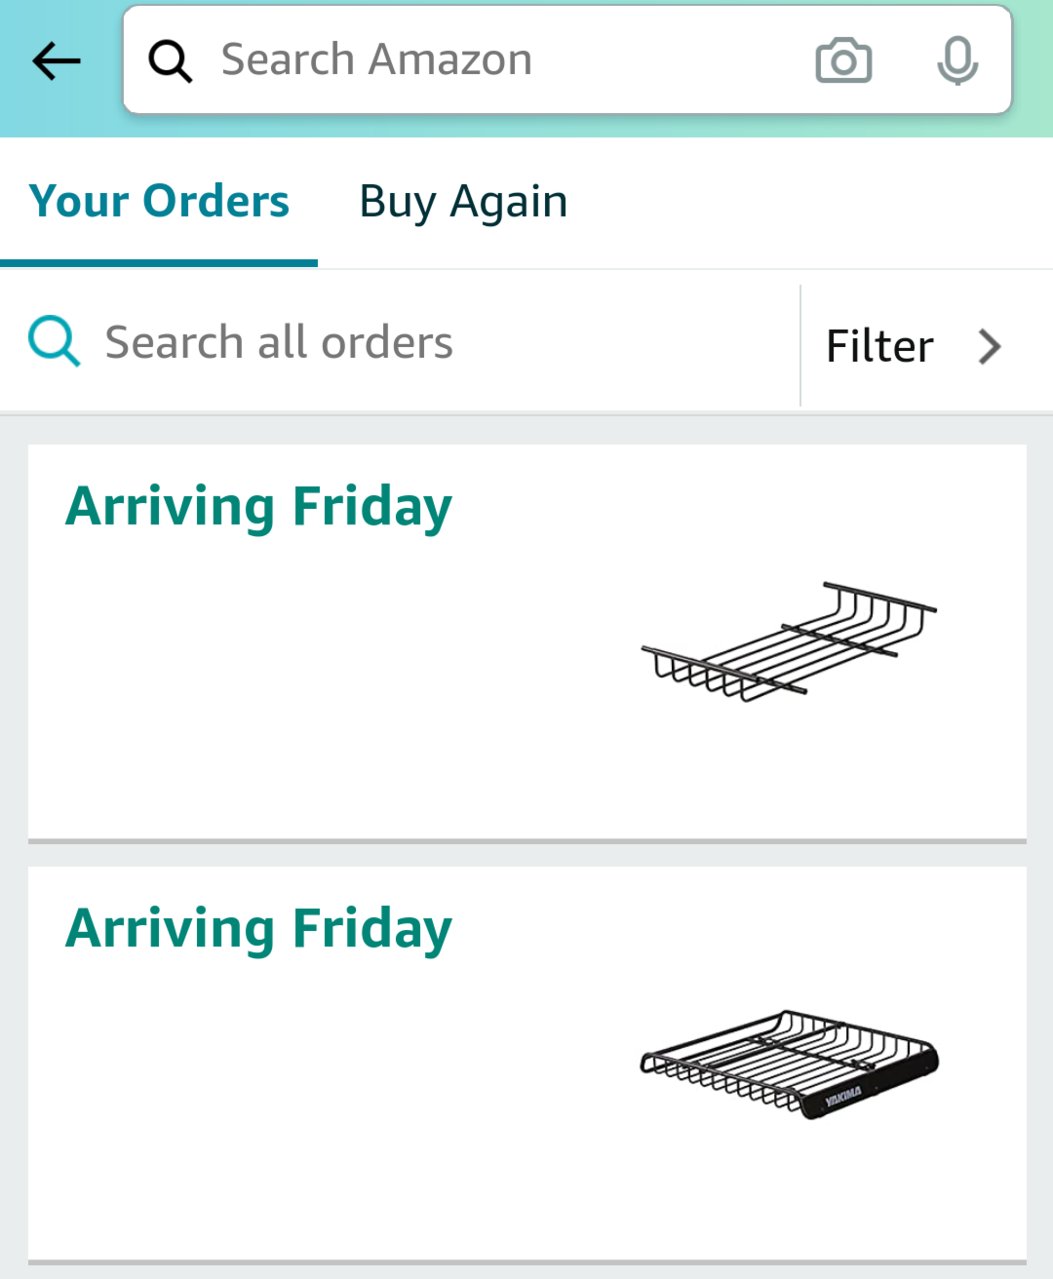Click the Filter label text
This screenshot has height=1279, width=1053.
(879, 346)
